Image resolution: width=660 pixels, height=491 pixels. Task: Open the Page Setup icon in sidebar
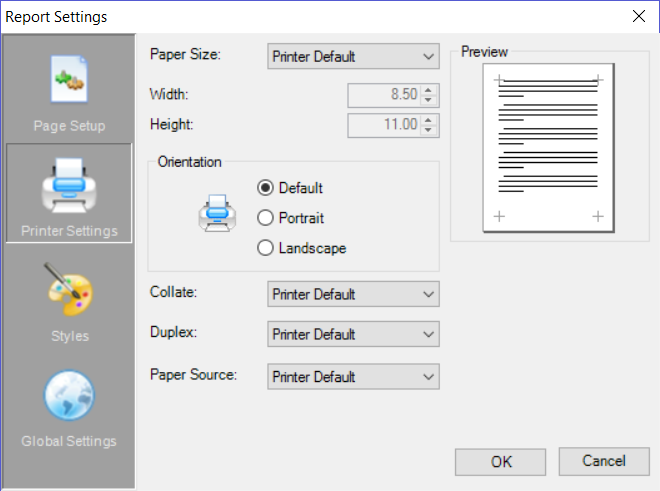[68, 82]
